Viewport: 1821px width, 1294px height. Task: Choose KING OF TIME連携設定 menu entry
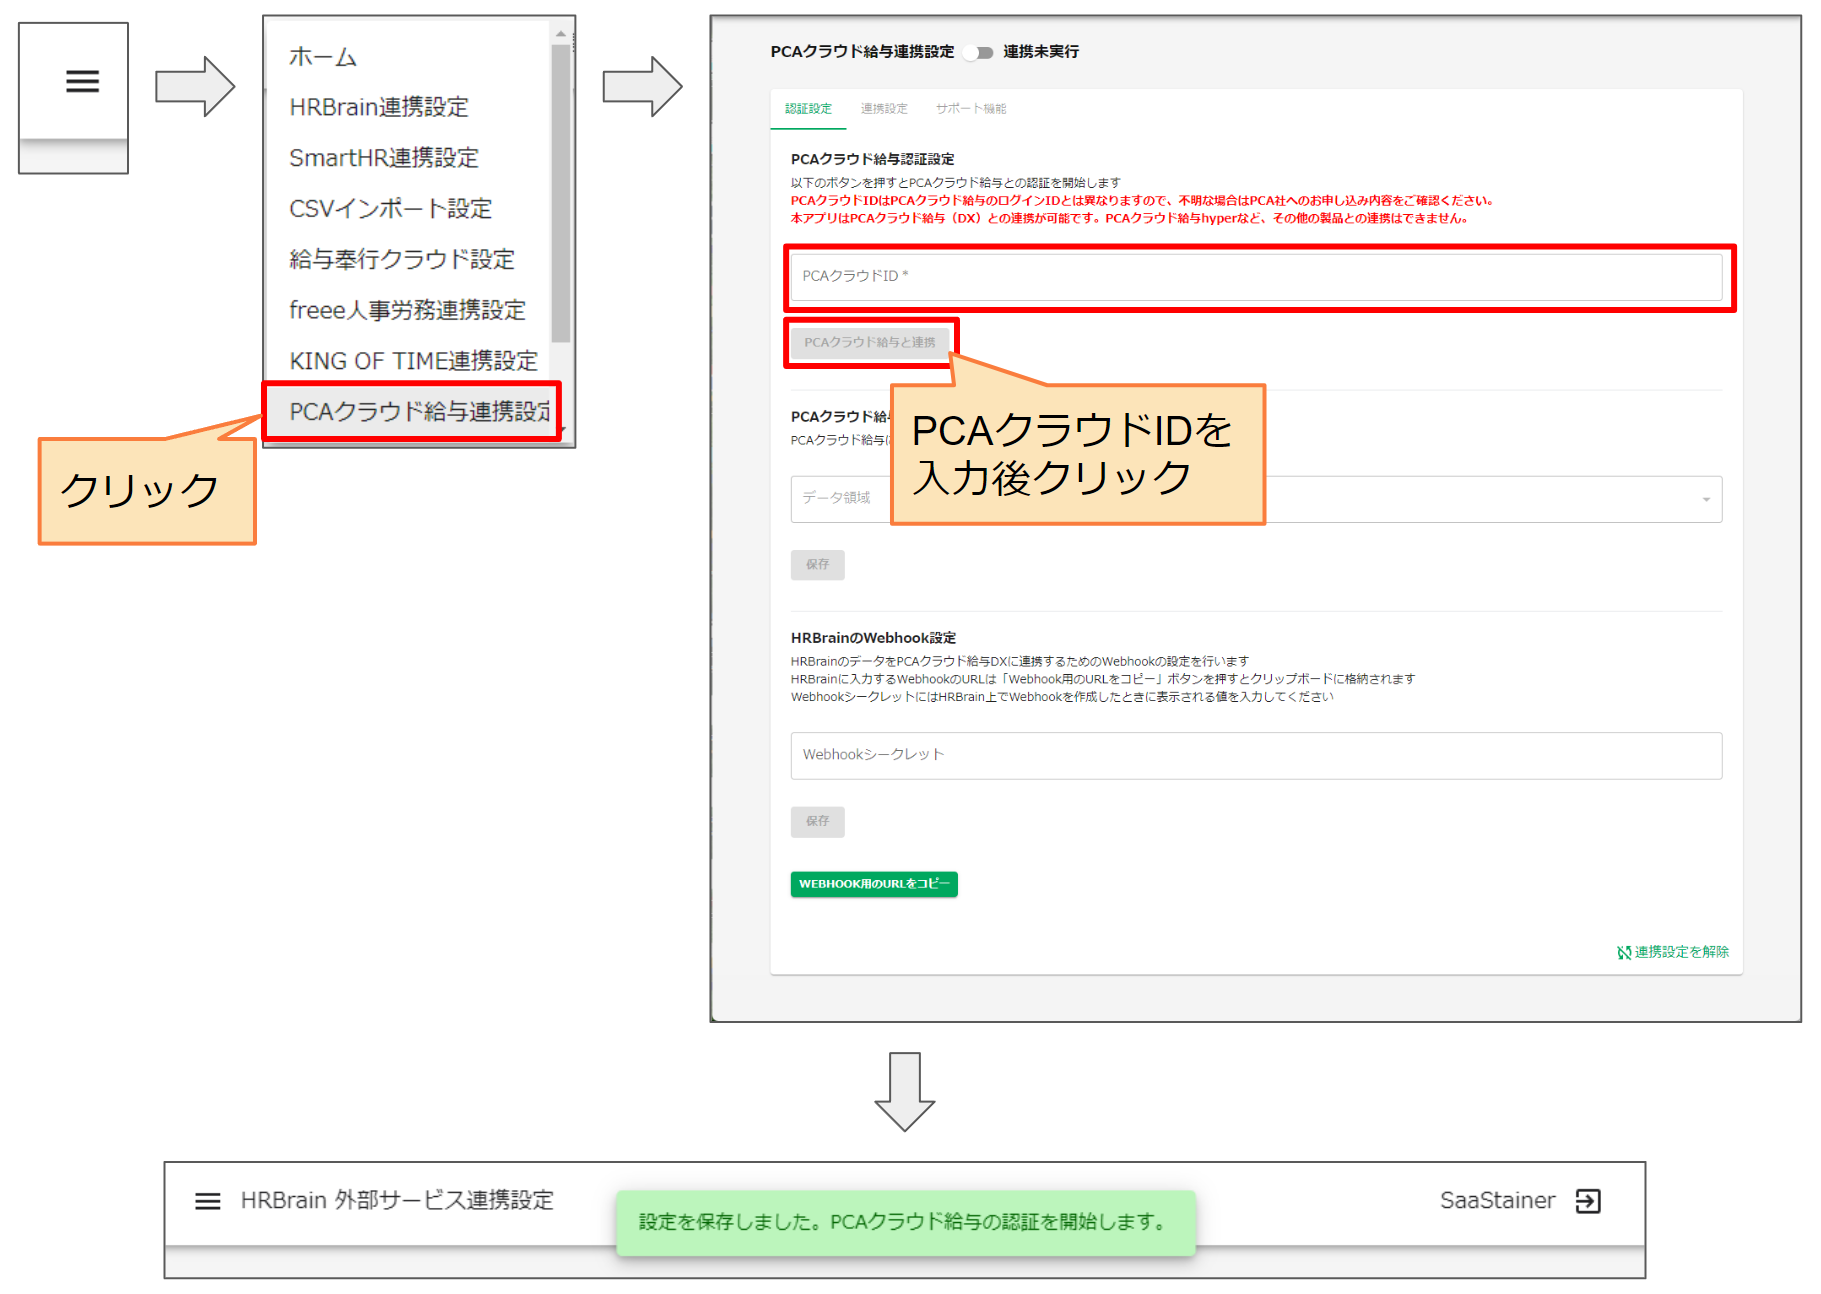tap(413, 361)
